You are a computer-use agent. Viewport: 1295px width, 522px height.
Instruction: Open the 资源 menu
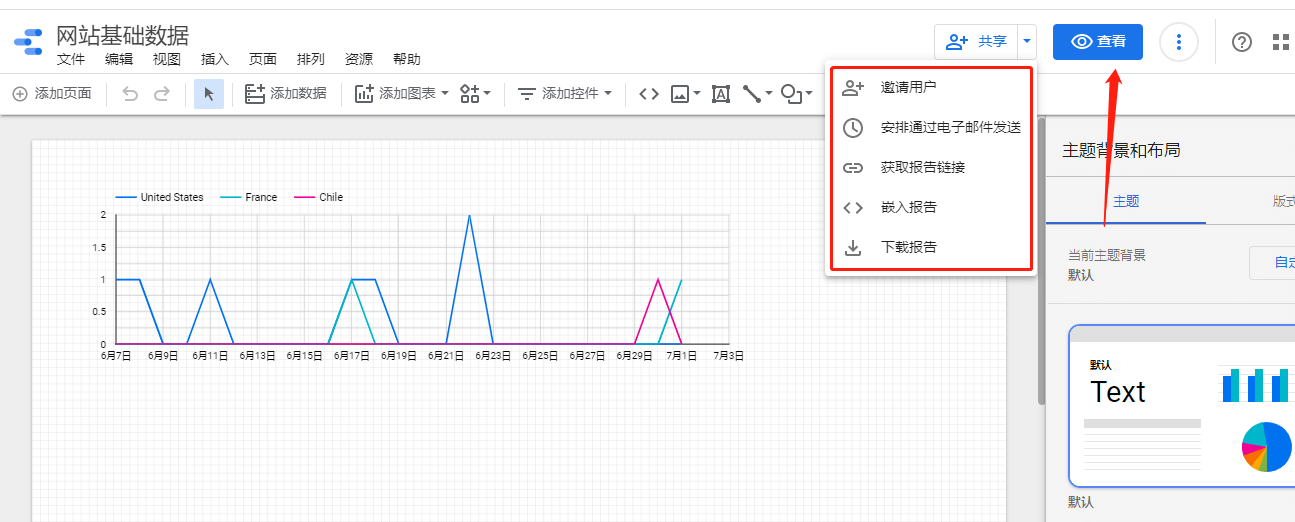(x=359, y=59)
